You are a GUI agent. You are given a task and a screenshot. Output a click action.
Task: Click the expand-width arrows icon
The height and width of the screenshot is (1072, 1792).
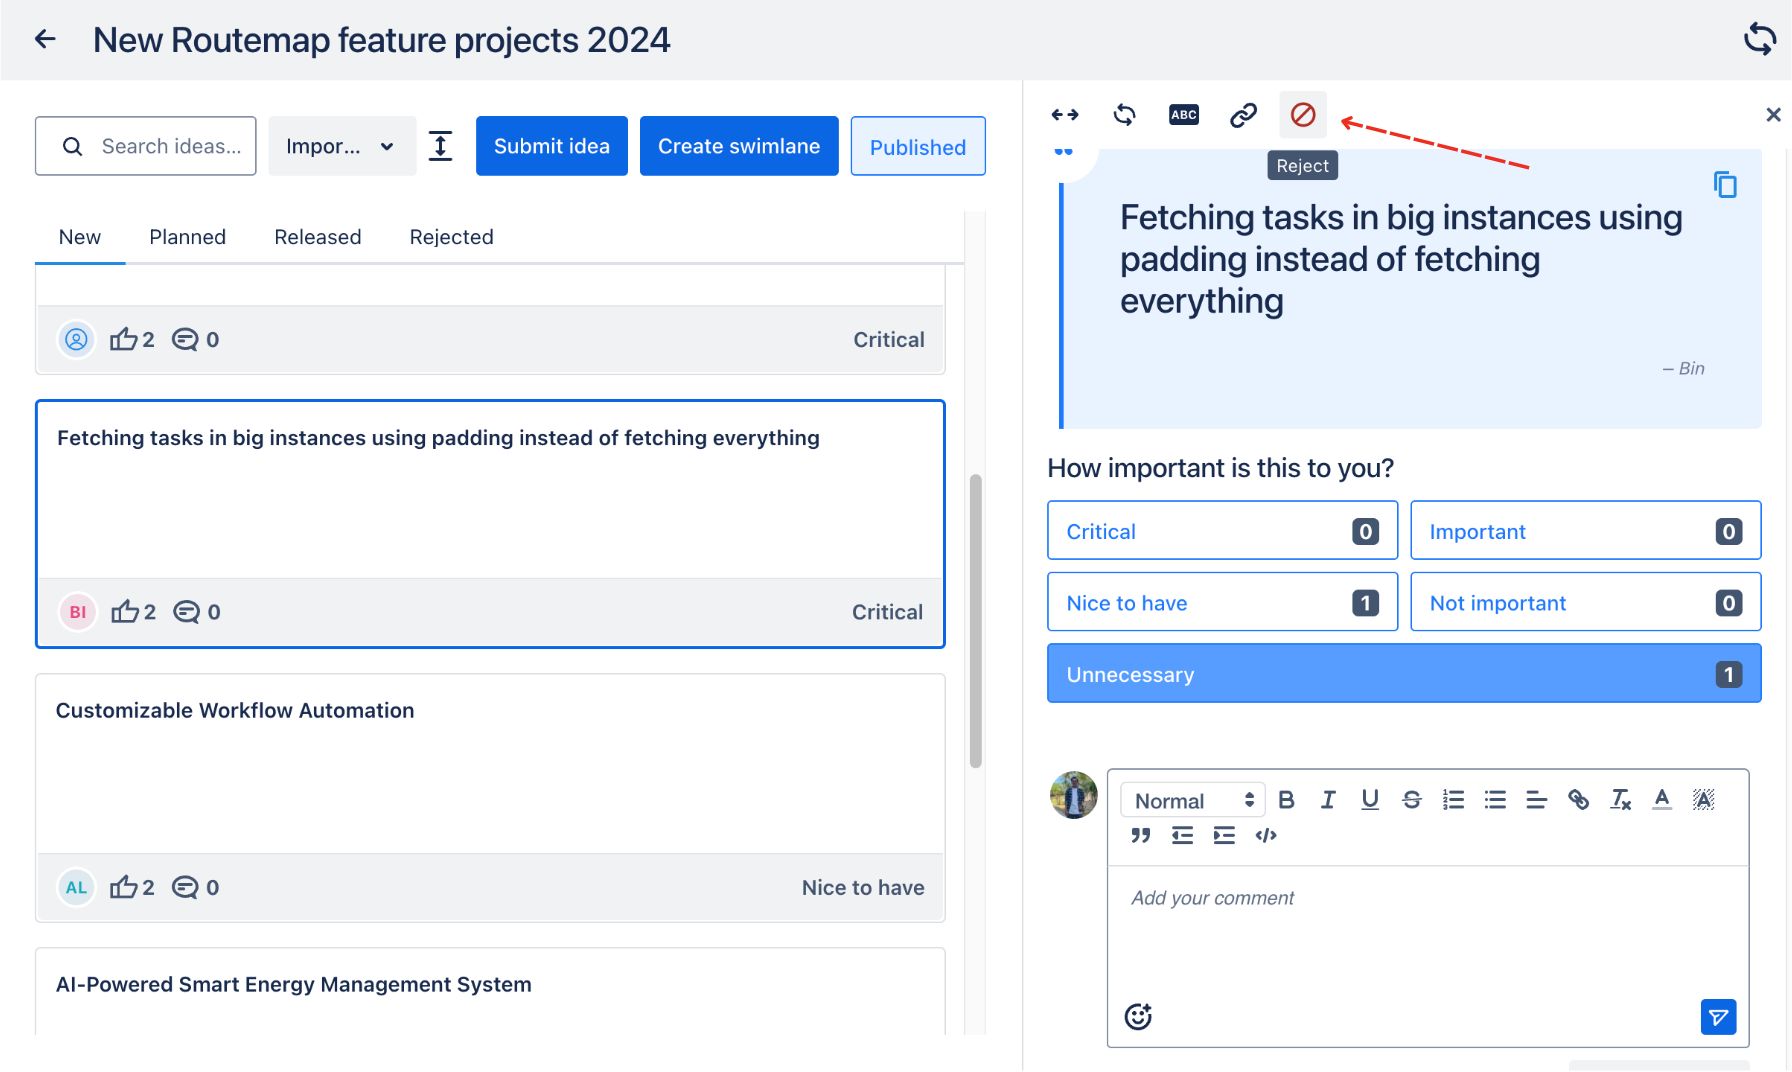(1065, 115)
